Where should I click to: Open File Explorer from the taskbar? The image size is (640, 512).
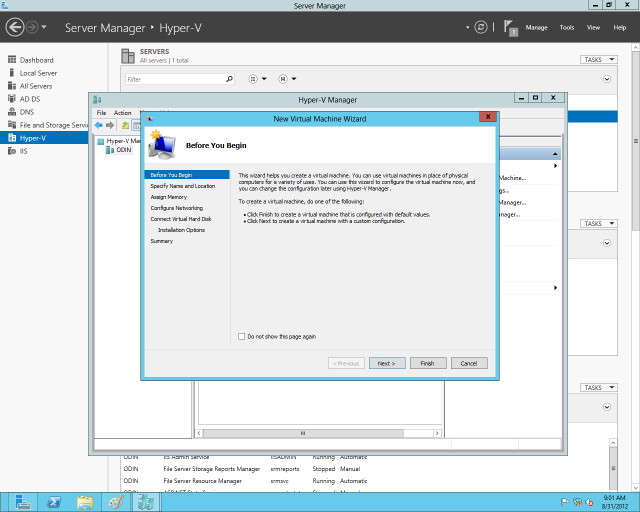85,502
